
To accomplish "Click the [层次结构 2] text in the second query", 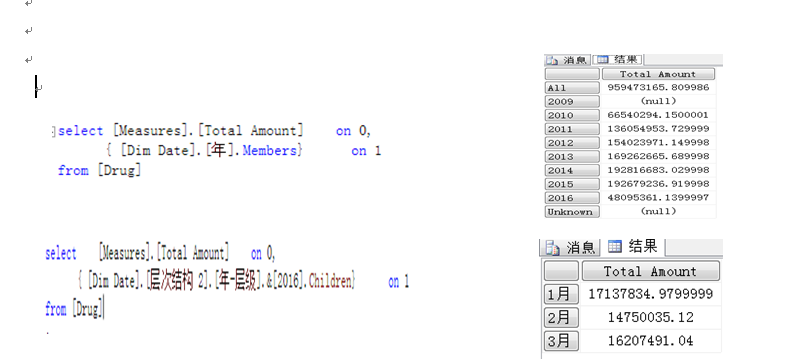I will tap(178, 281).
